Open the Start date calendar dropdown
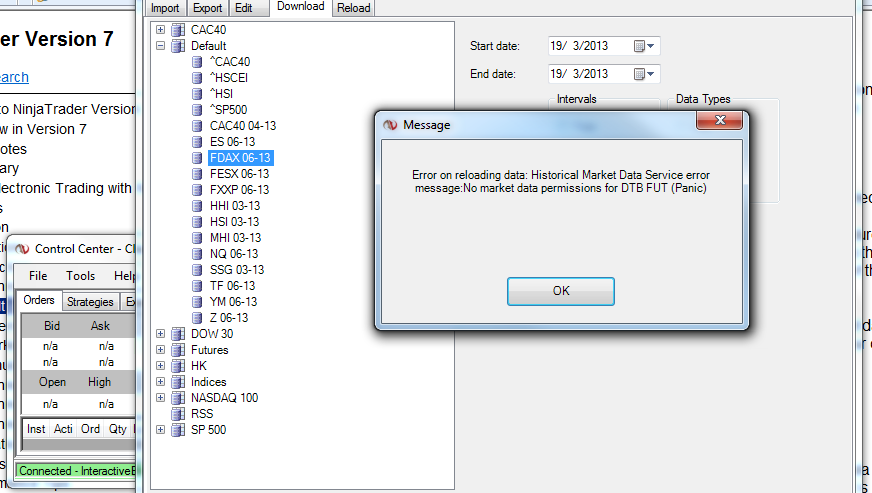 click(x=645, y=46)
